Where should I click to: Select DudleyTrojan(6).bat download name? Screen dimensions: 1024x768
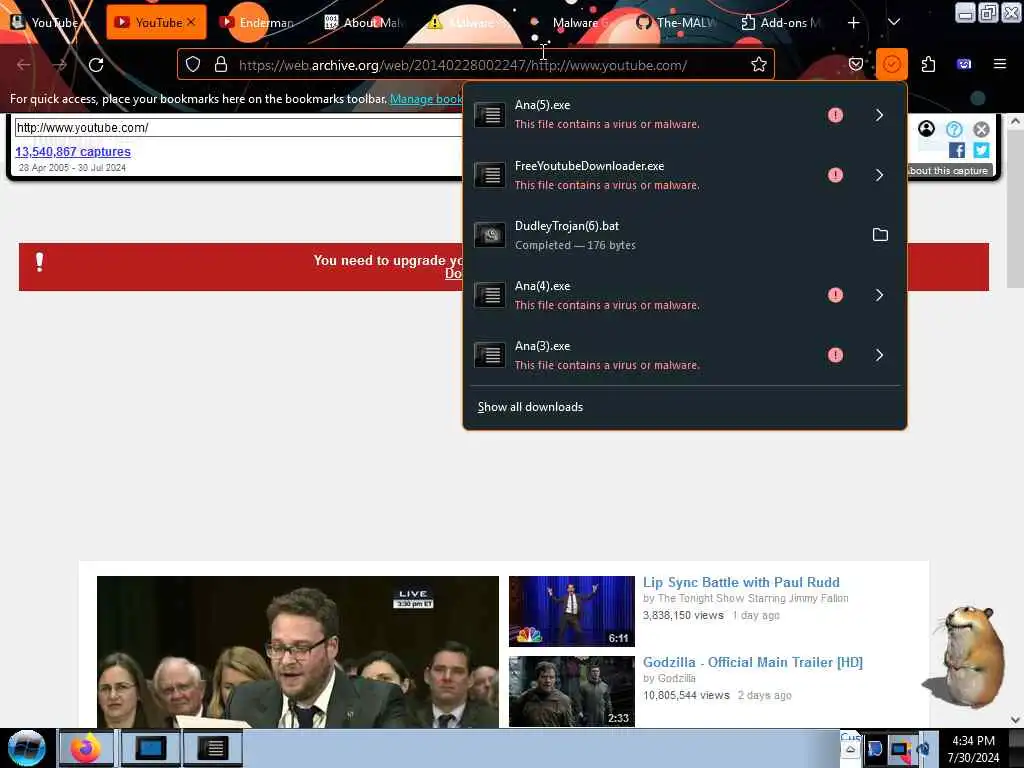pos(566,226)
